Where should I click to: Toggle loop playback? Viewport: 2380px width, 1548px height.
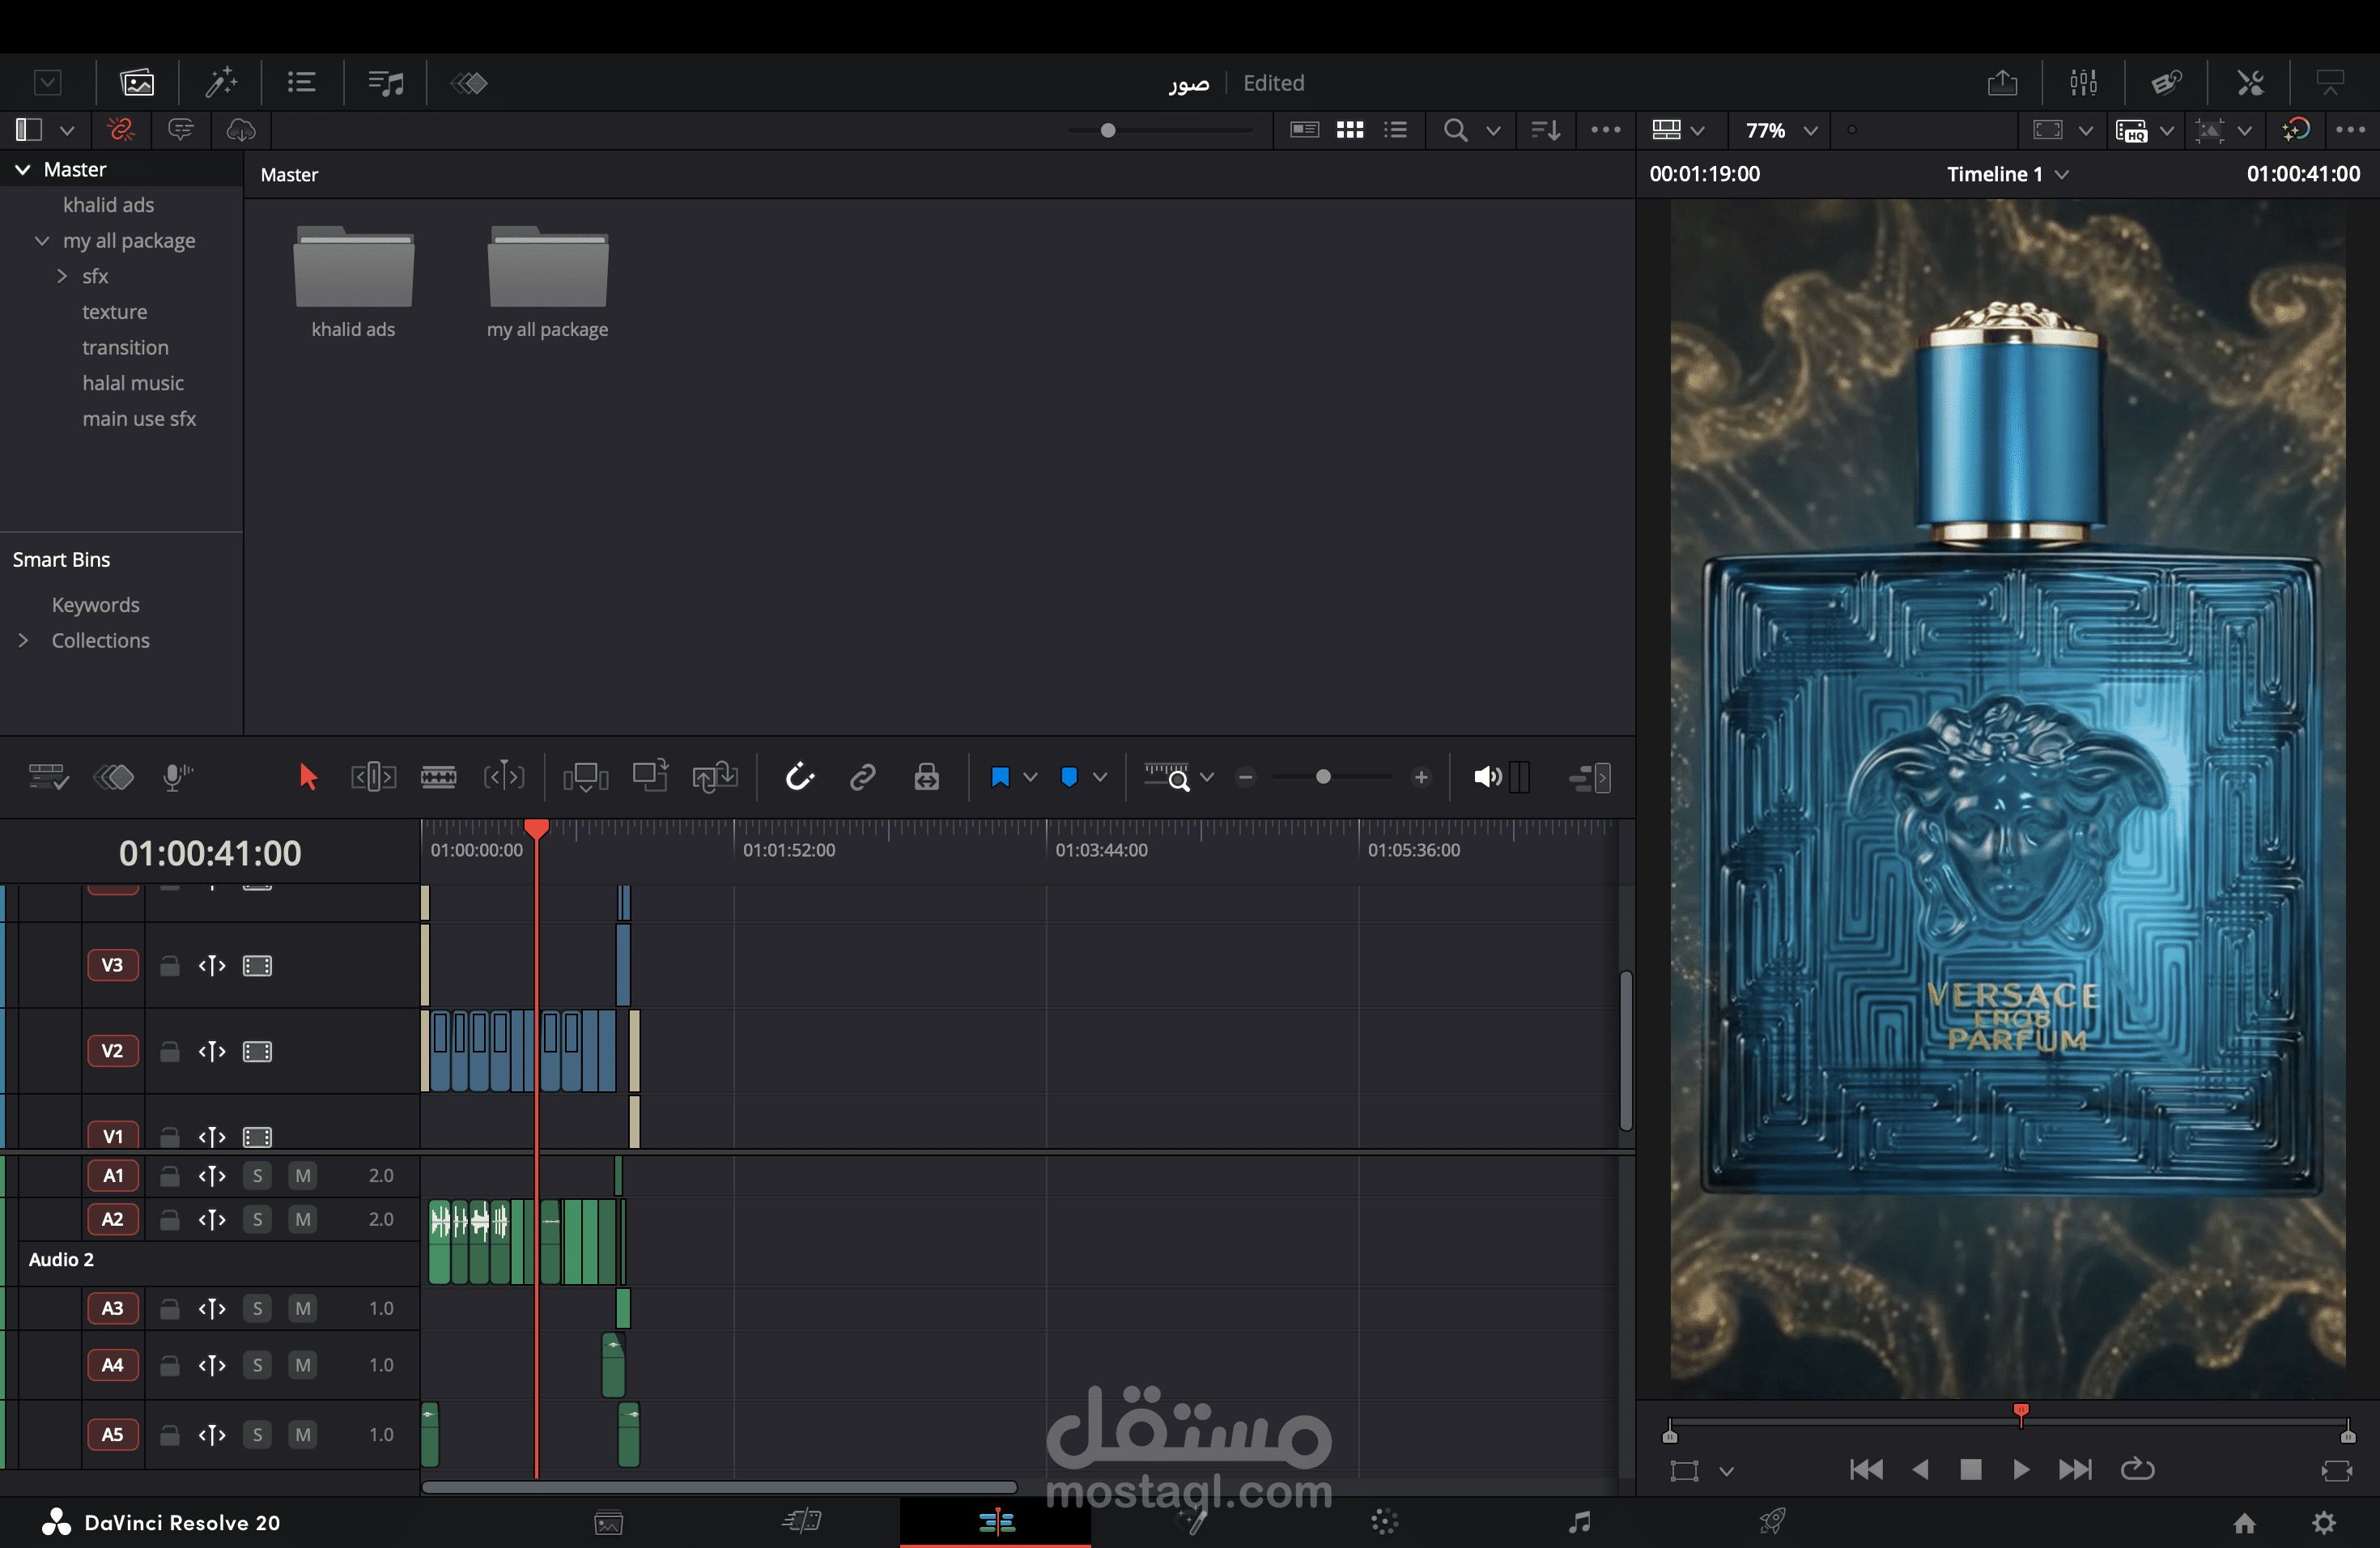tap(2137, 1469)
